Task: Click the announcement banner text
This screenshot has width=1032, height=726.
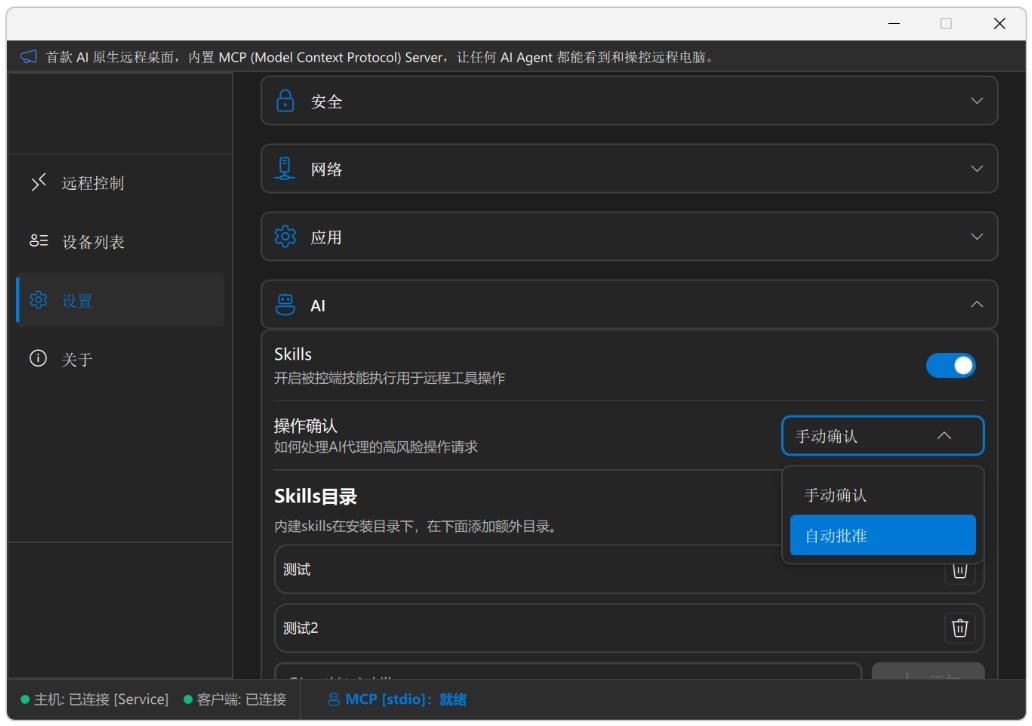Action: (379, 57)
